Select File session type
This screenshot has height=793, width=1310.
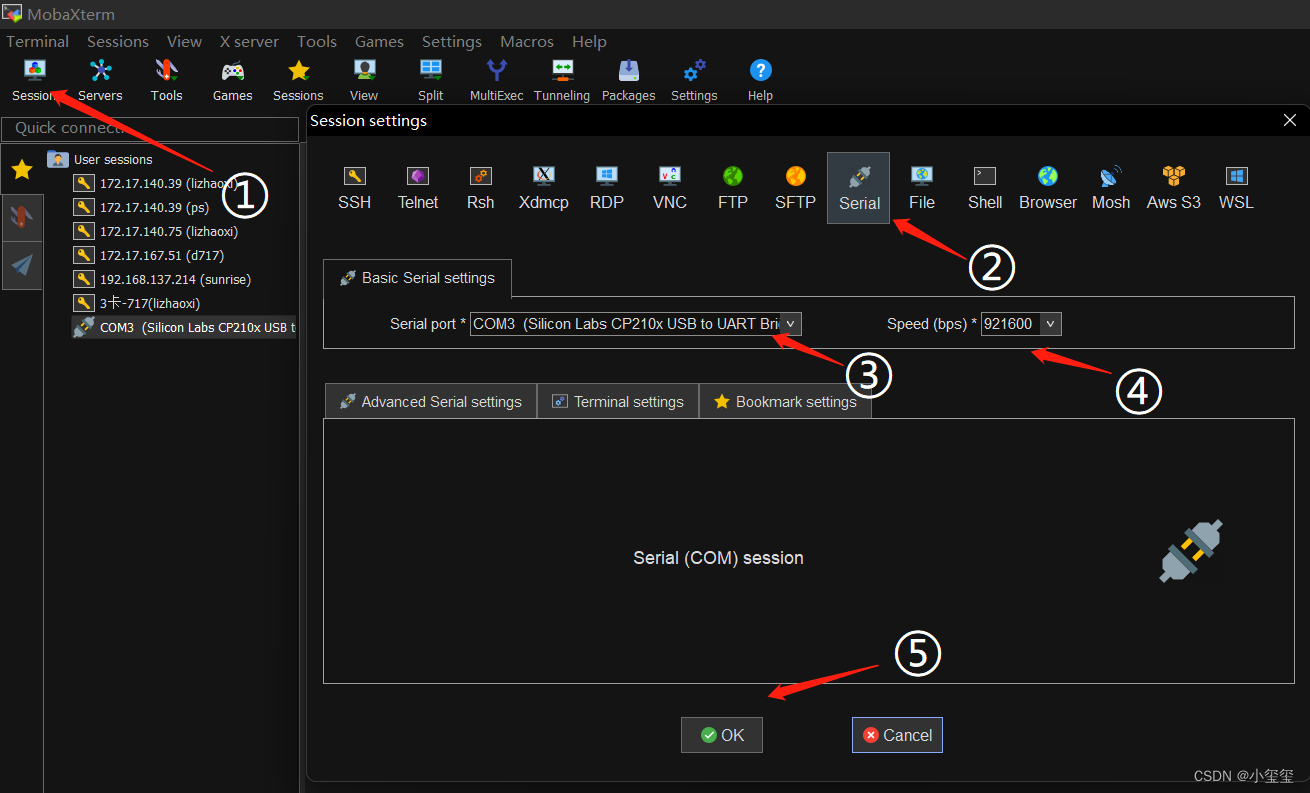pyautogui.click(x=922, y=188)
